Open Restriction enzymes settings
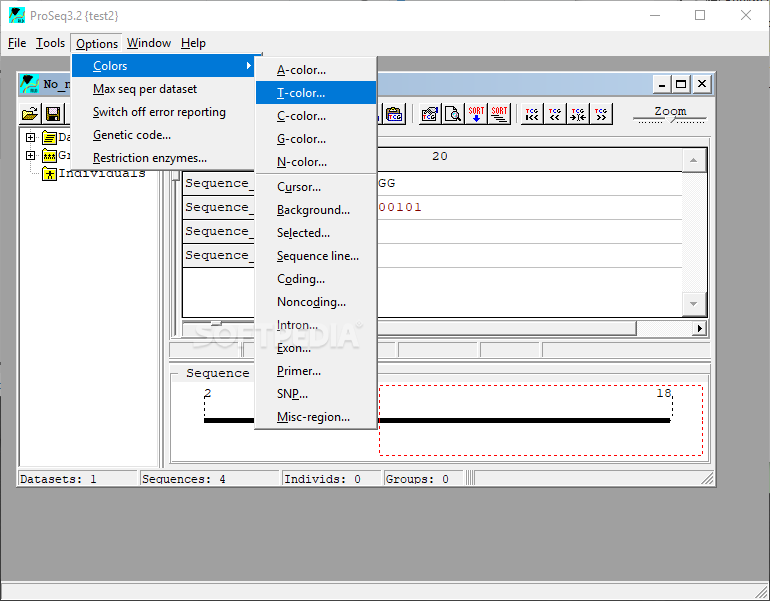The image size is (770, 601). [163, 158]
